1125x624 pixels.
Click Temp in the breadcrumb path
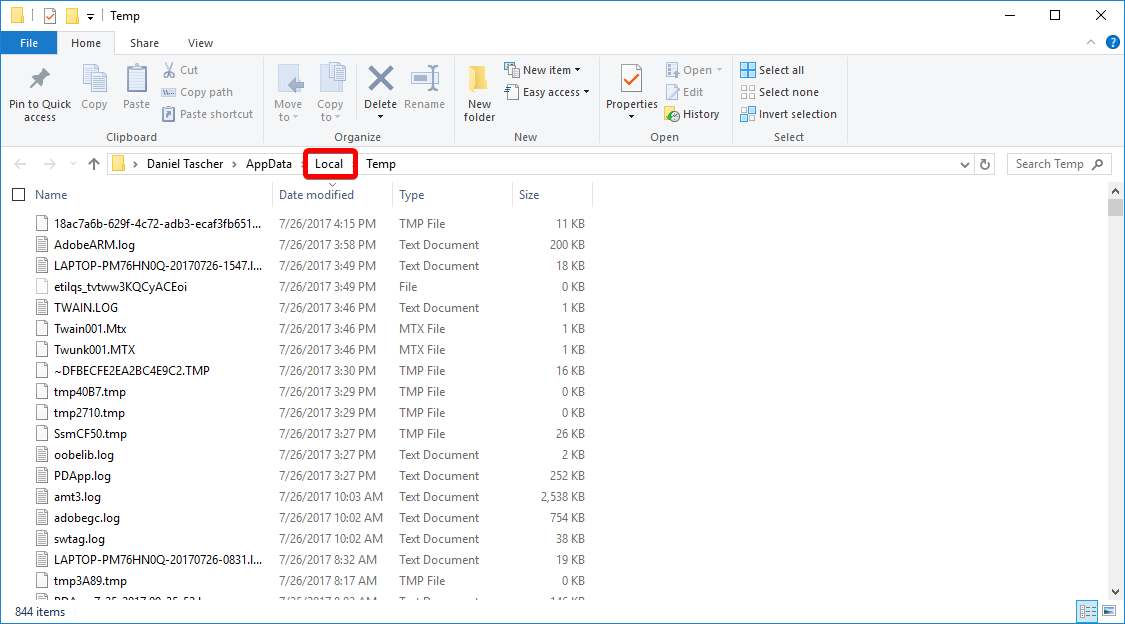(x=381, y=164)
